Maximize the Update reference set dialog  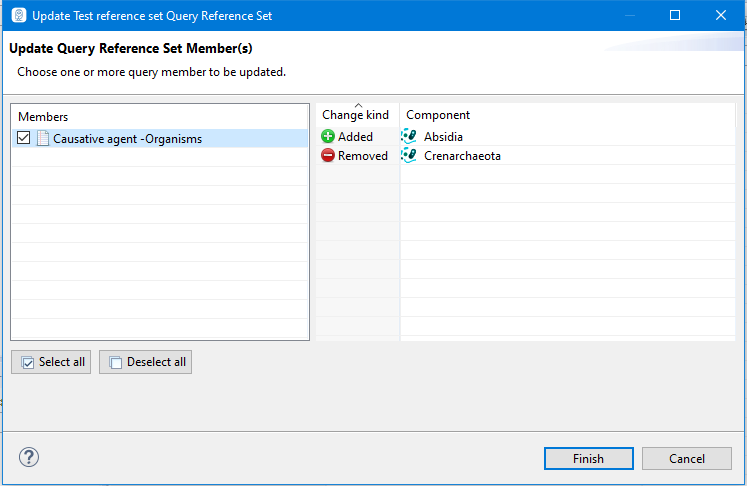coord(675,16)
